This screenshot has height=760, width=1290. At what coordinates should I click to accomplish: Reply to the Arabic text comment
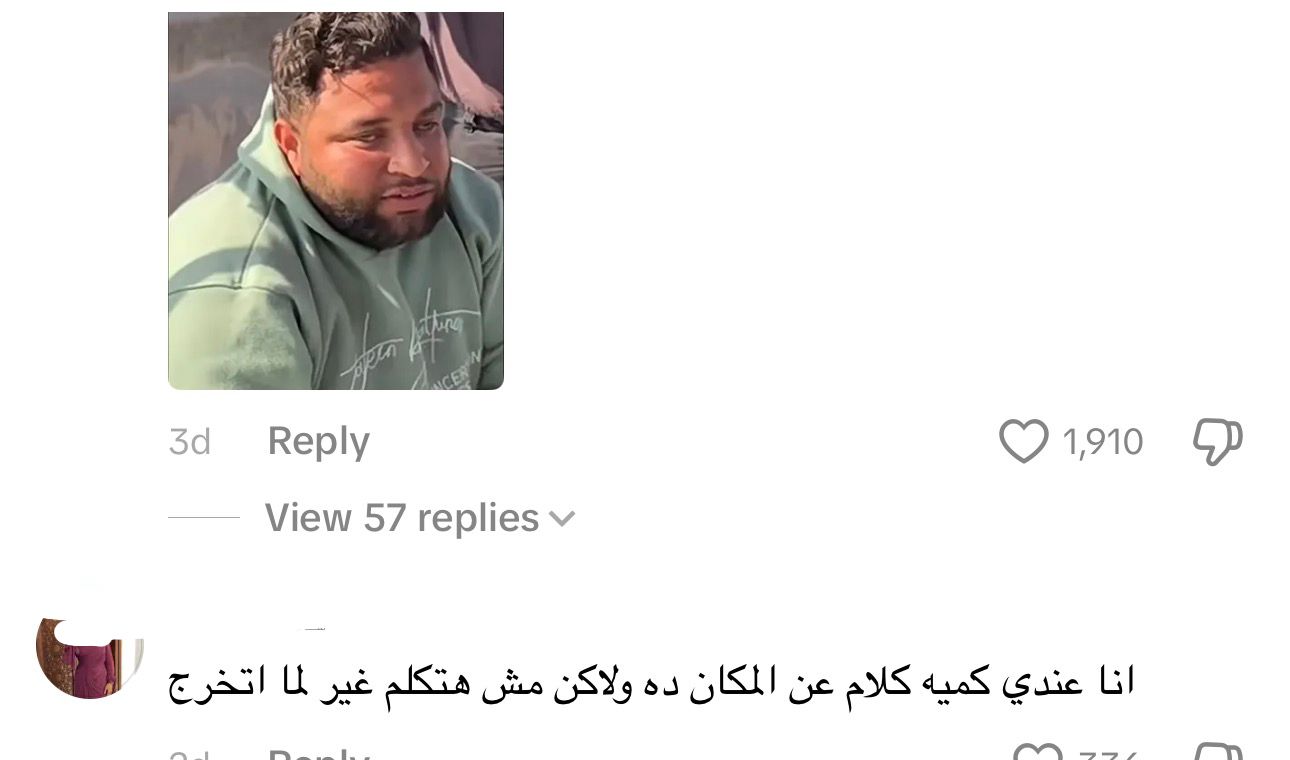pyautogui.click(x=319, y=753)
